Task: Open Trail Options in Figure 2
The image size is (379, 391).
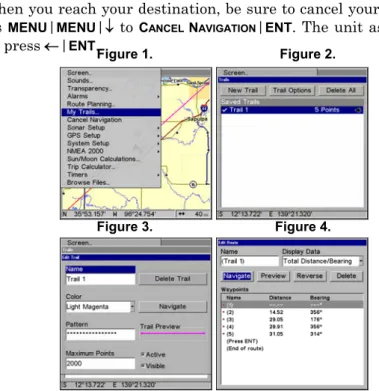Action: [x=292, y=90]
